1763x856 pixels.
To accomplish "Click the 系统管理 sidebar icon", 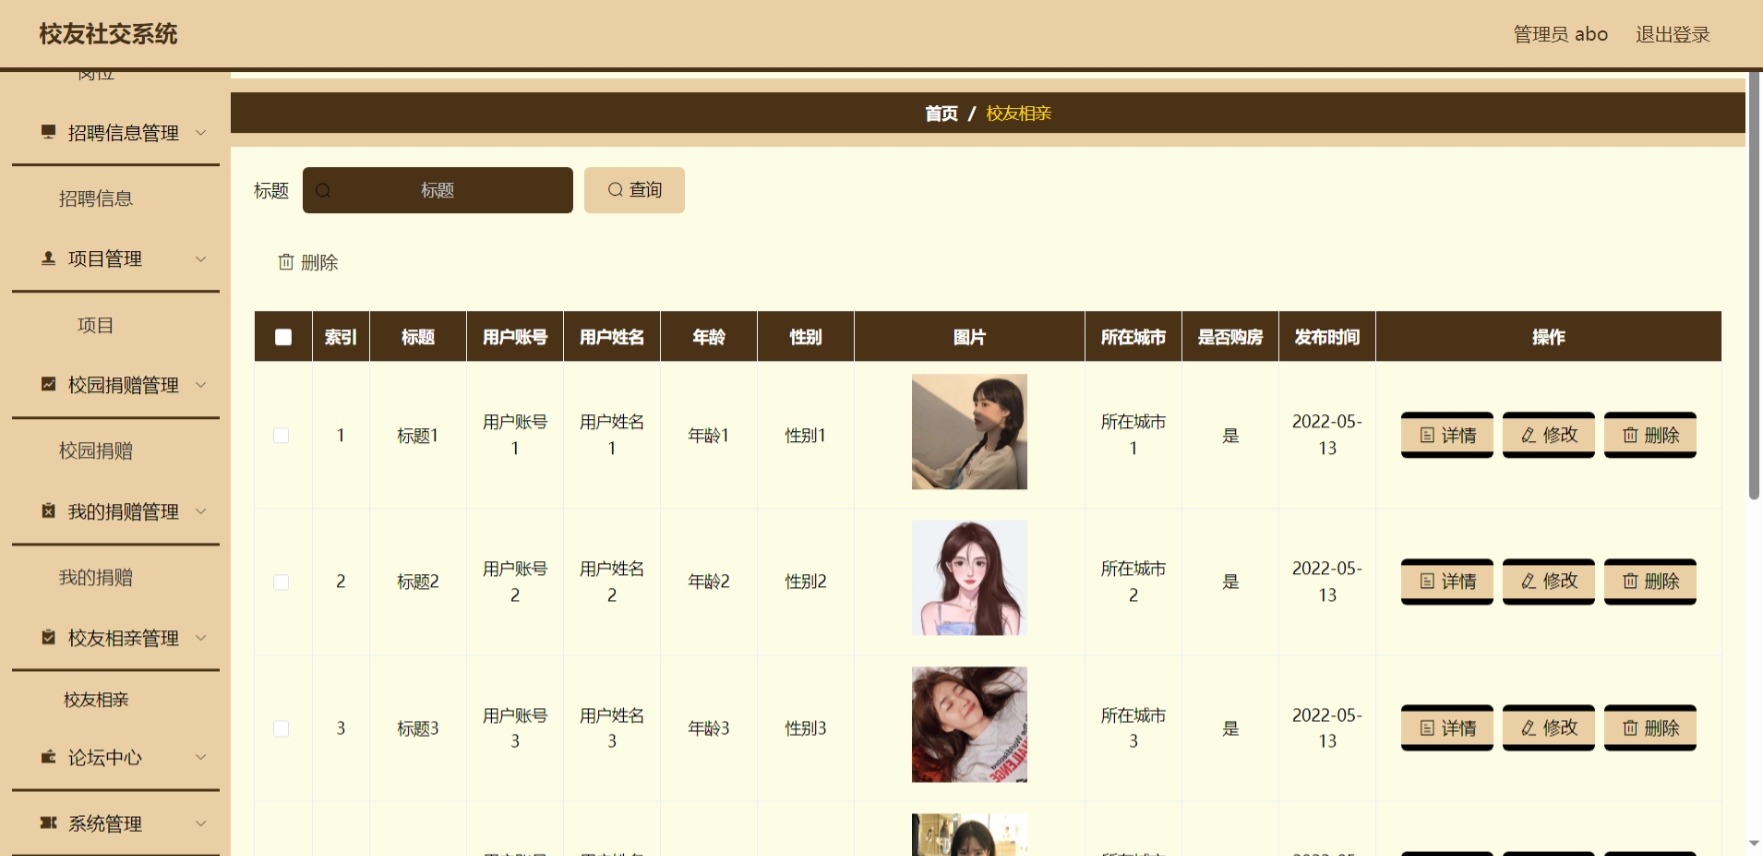I will [48, 823].
